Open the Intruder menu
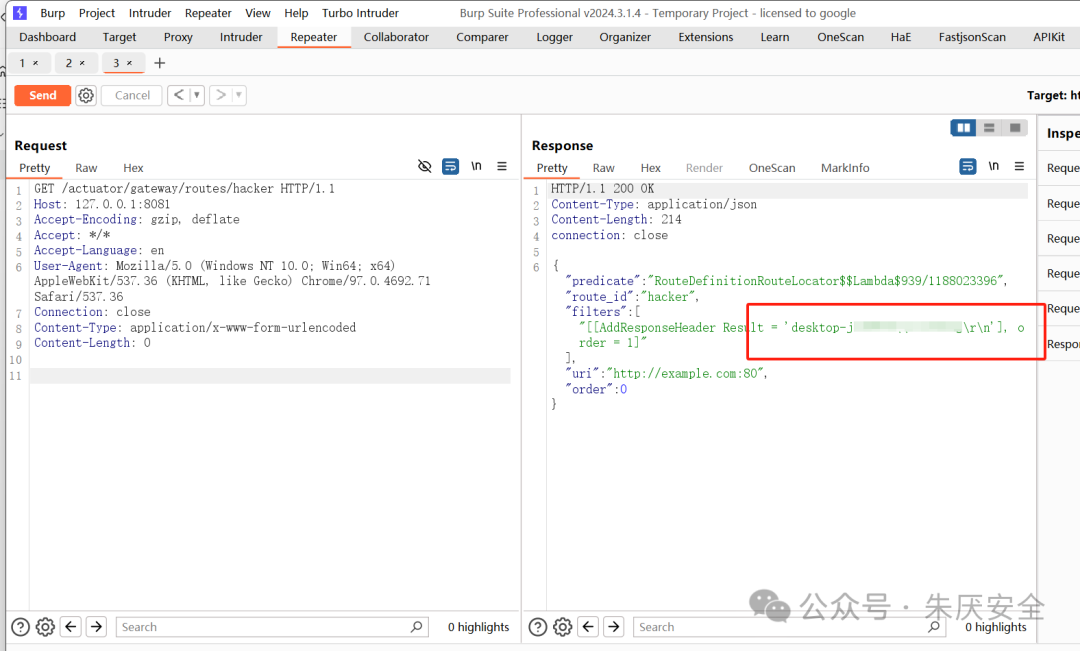1080x651 pixels. pos(149,13)
